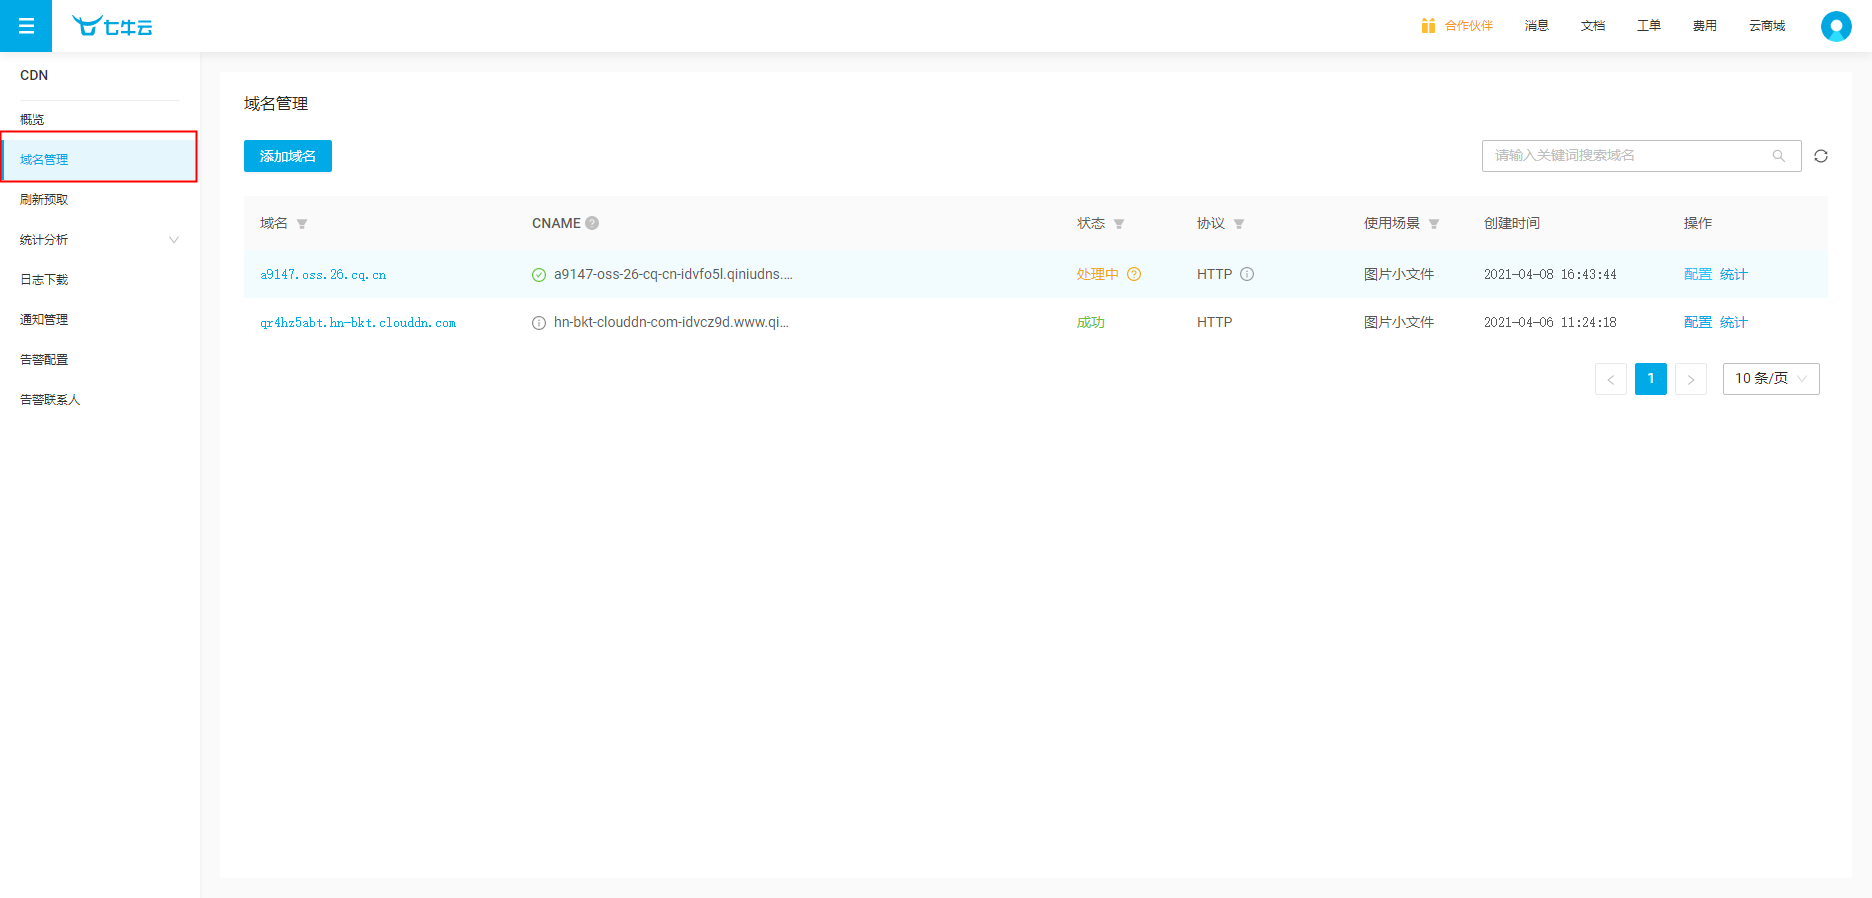Click the 添加域名 button
Screen dimensions: 1872x898
click(x=287, y=156)
